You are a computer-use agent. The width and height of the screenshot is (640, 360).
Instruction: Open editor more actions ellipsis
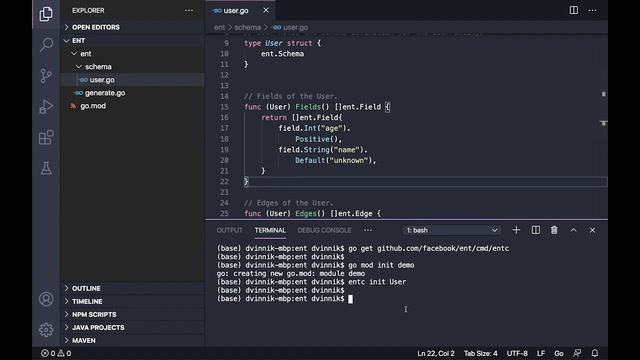[593, 10]
